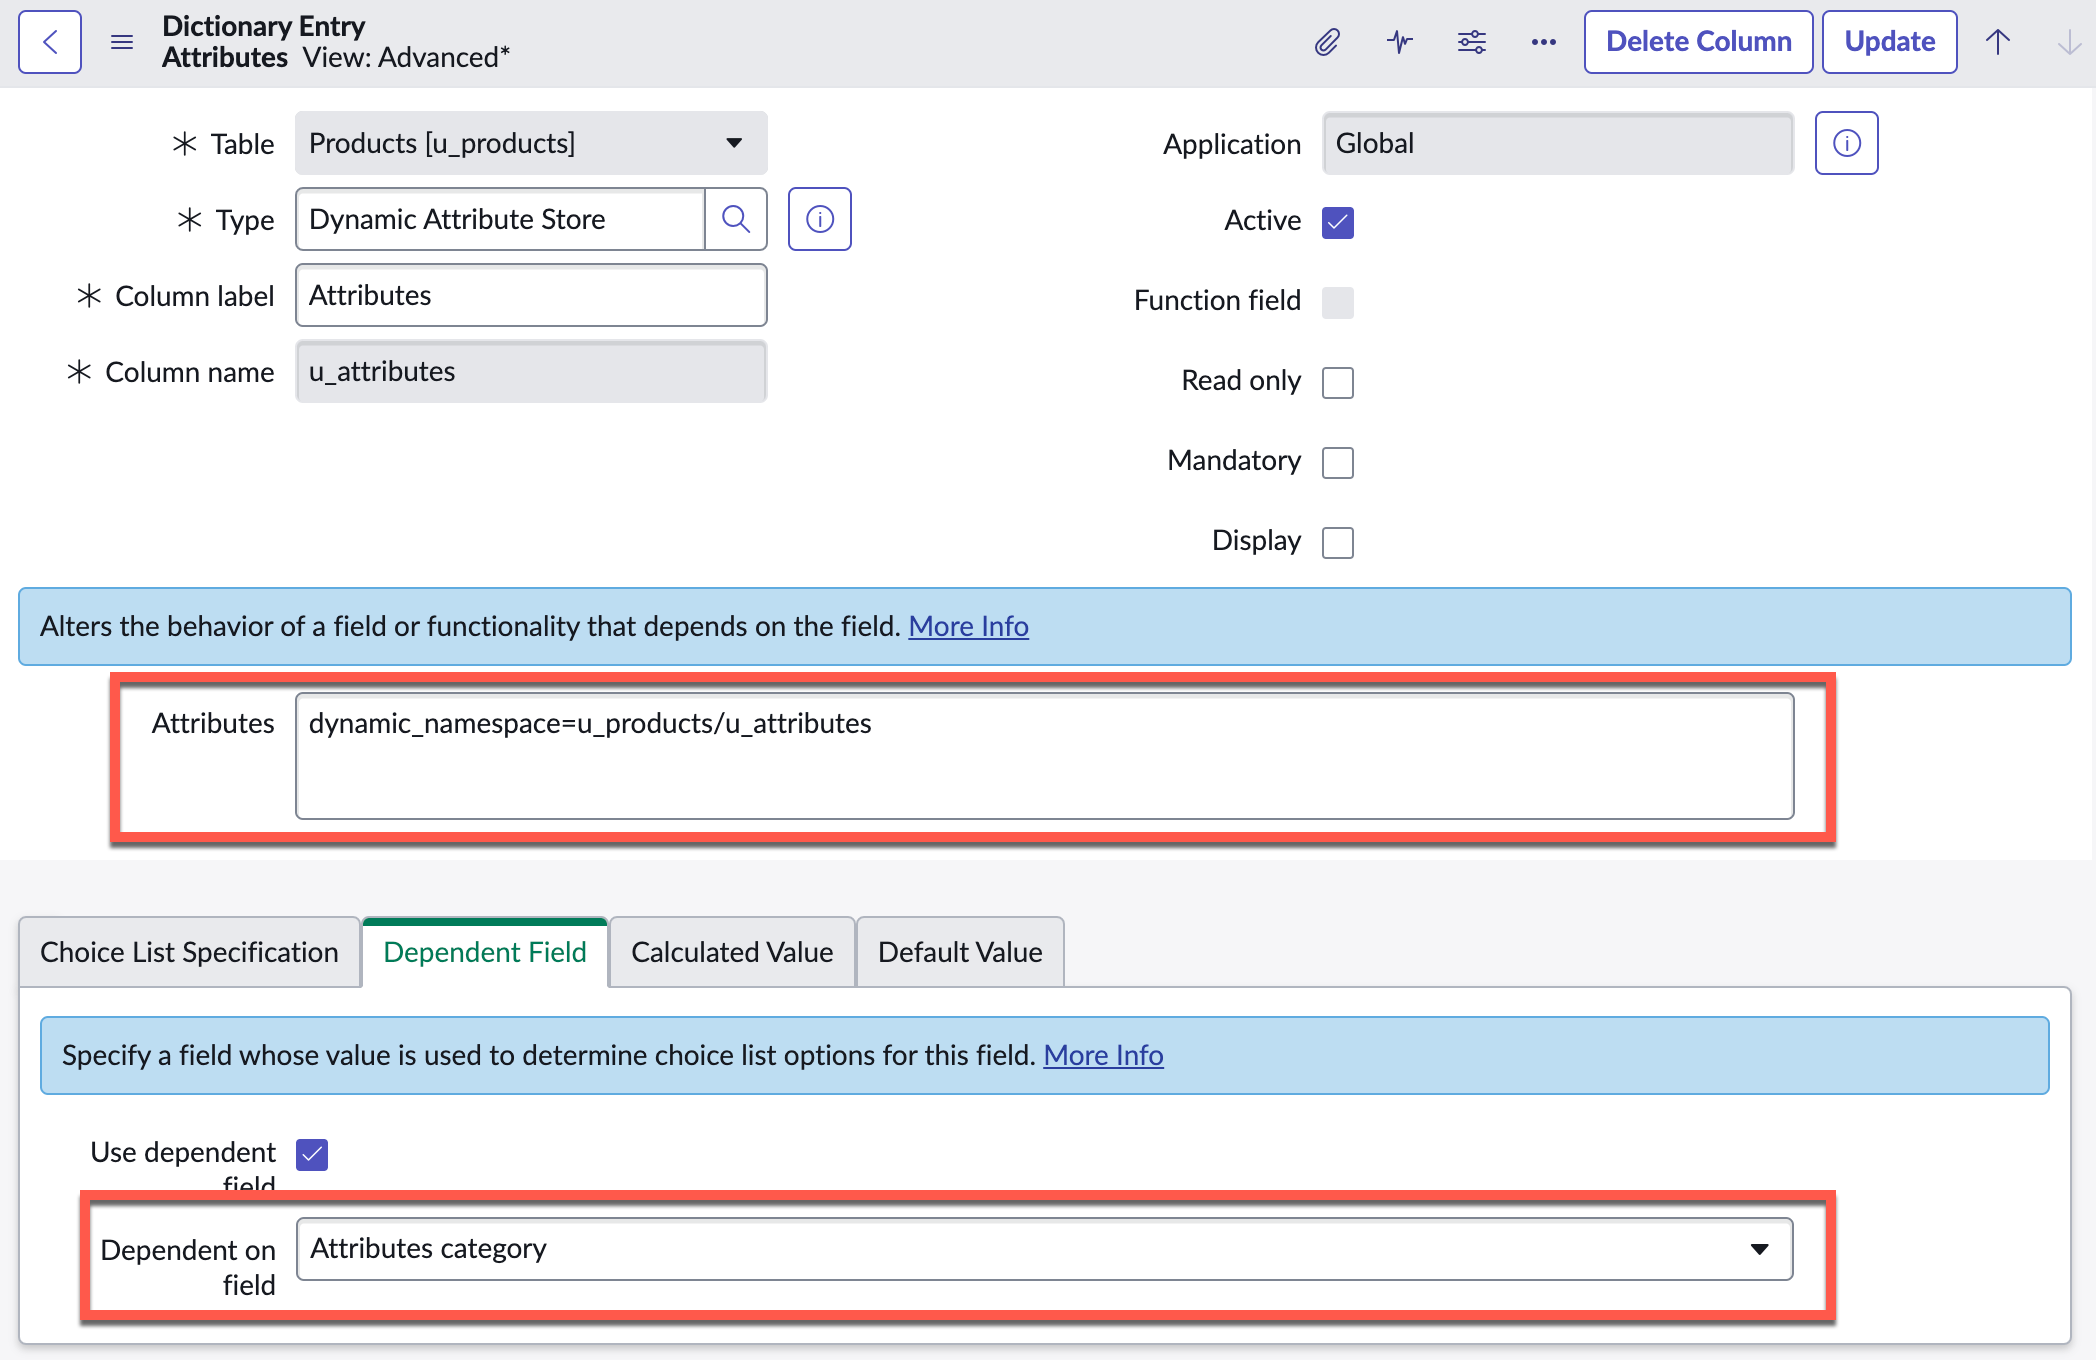The image size is (2096, 1360).
Task: Show info icon next to Application Global
Action: coord(1847,143)
